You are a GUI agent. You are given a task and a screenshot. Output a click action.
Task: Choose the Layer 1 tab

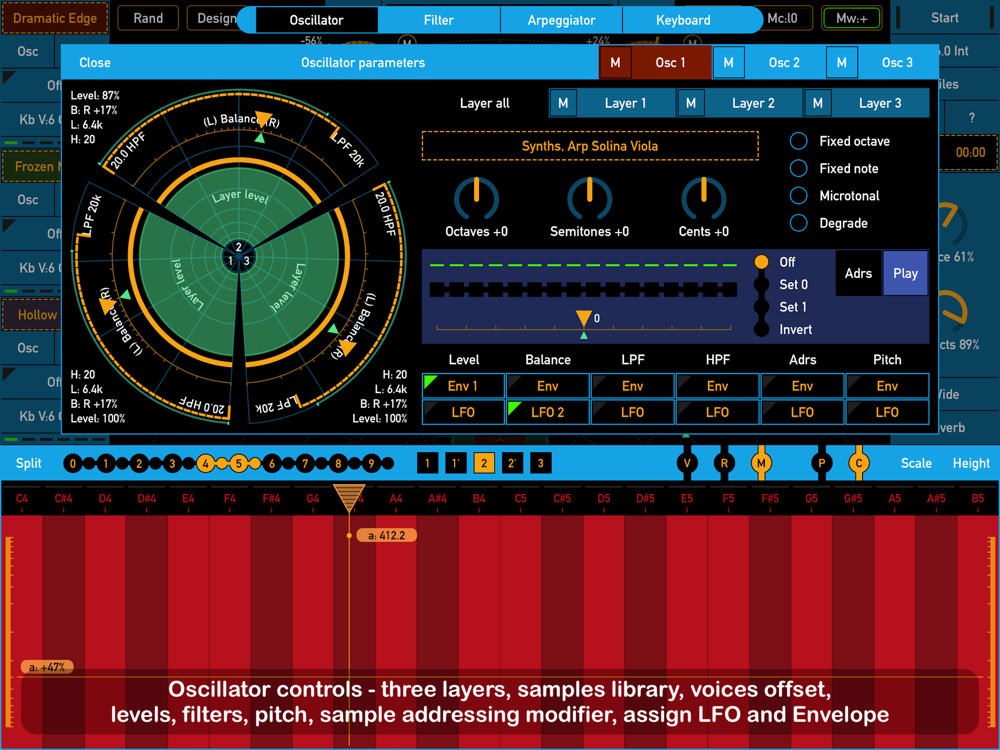(x=626, y=103)
